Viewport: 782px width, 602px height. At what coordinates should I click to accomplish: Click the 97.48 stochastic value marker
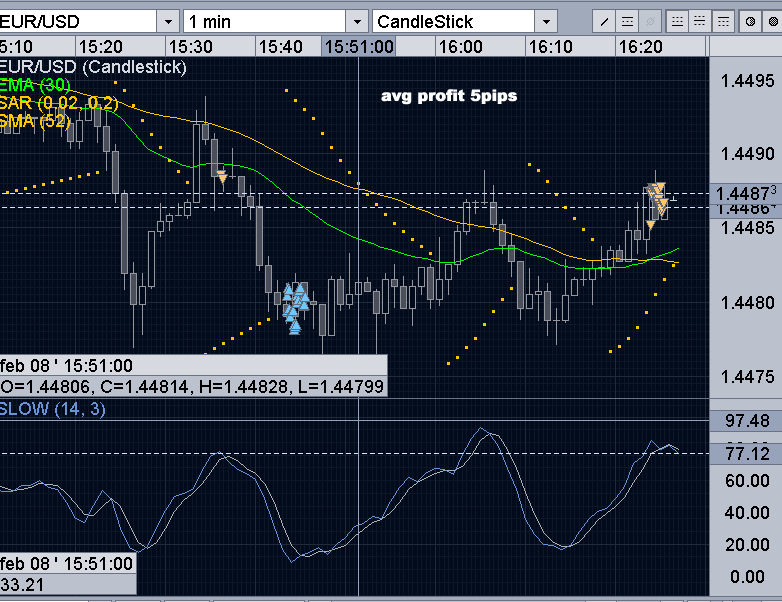click(746, 421)
